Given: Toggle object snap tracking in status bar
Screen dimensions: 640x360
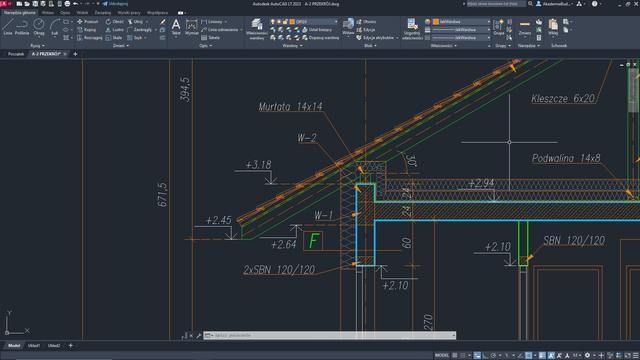Looking at the screenshot, I should tap(520, 356).
